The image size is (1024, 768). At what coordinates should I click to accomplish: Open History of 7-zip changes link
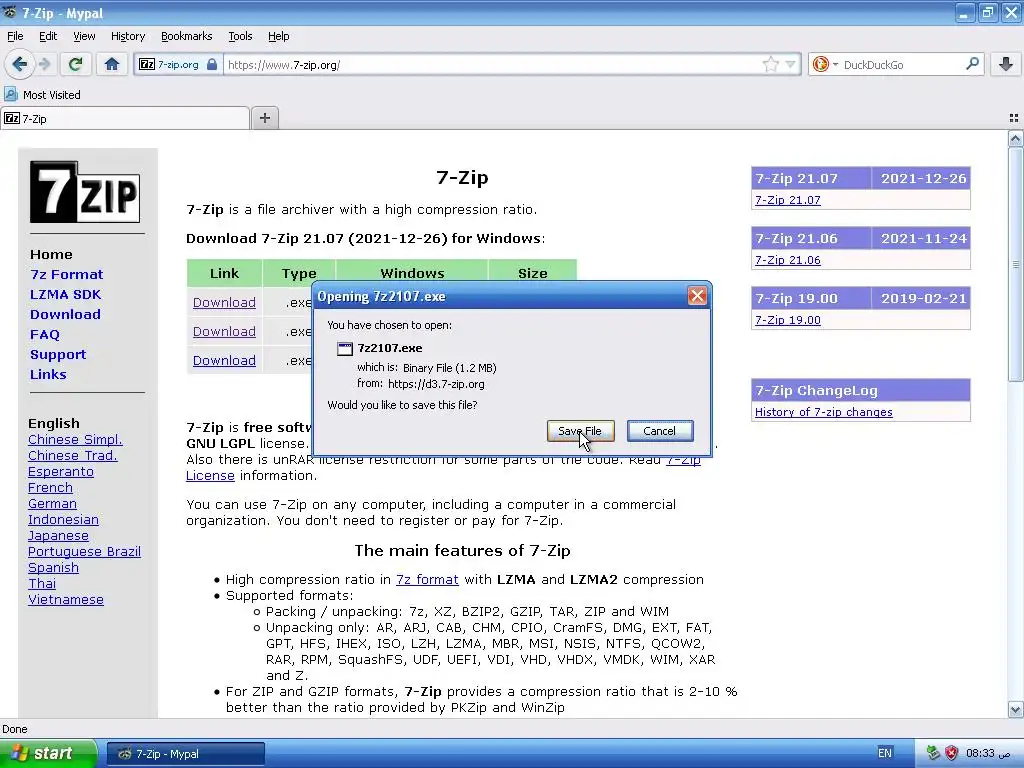(x=824, y=412)
